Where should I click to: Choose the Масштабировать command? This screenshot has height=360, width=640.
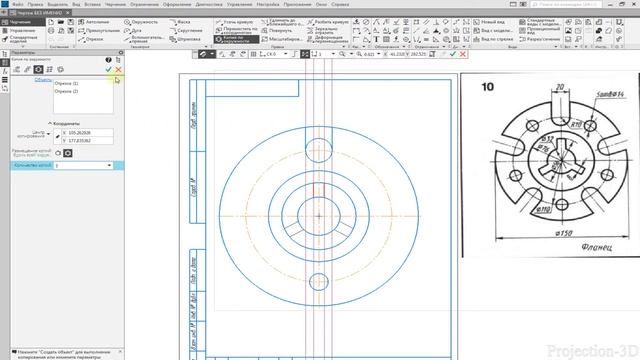point(282,39)
